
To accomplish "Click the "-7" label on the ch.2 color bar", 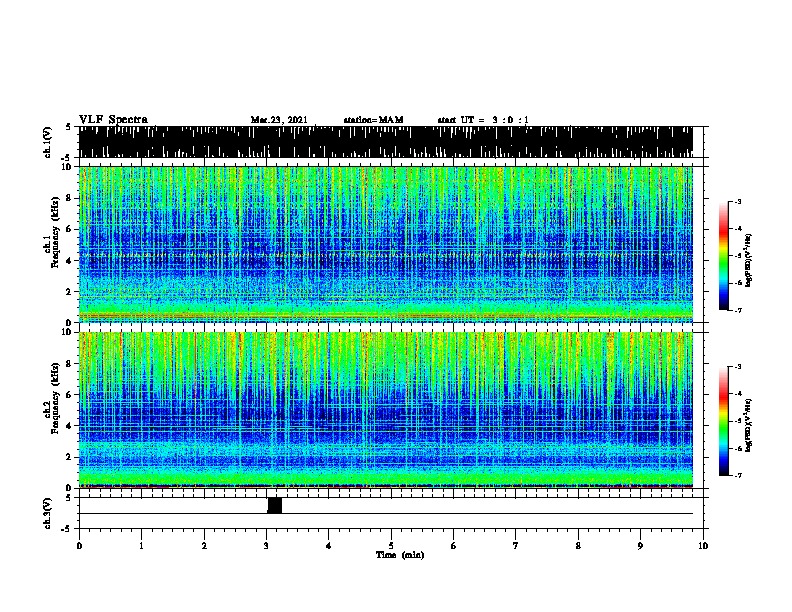I will click(738, 476).
